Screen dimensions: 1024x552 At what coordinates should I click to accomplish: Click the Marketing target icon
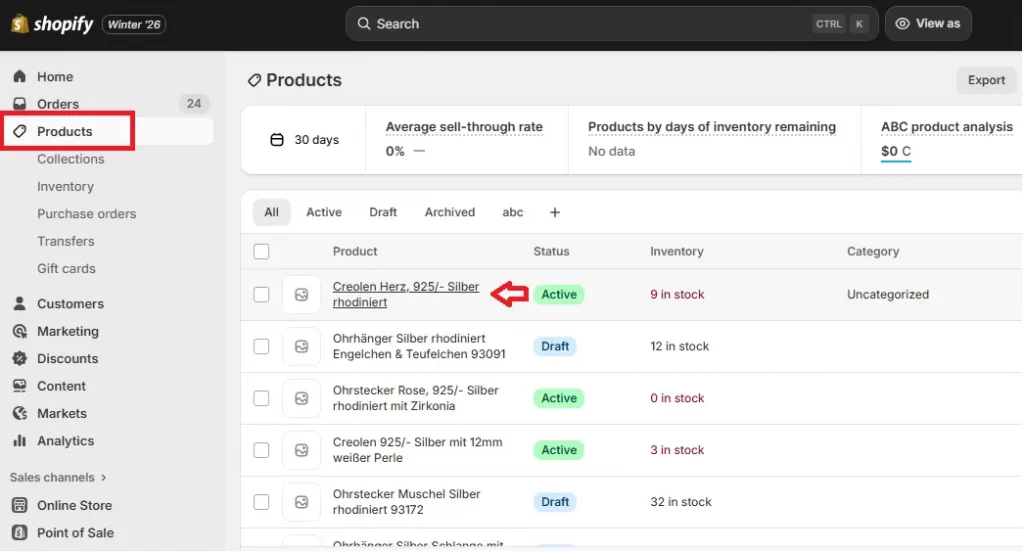pos(20,331)
